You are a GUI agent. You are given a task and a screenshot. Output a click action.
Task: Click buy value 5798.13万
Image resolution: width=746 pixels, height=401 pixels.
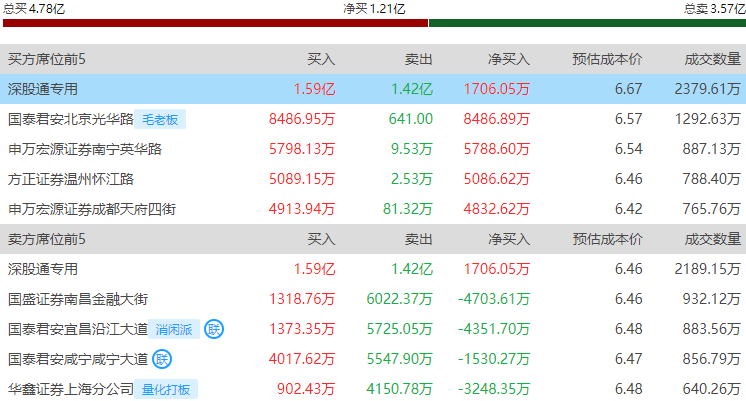[x=302, y=149]
